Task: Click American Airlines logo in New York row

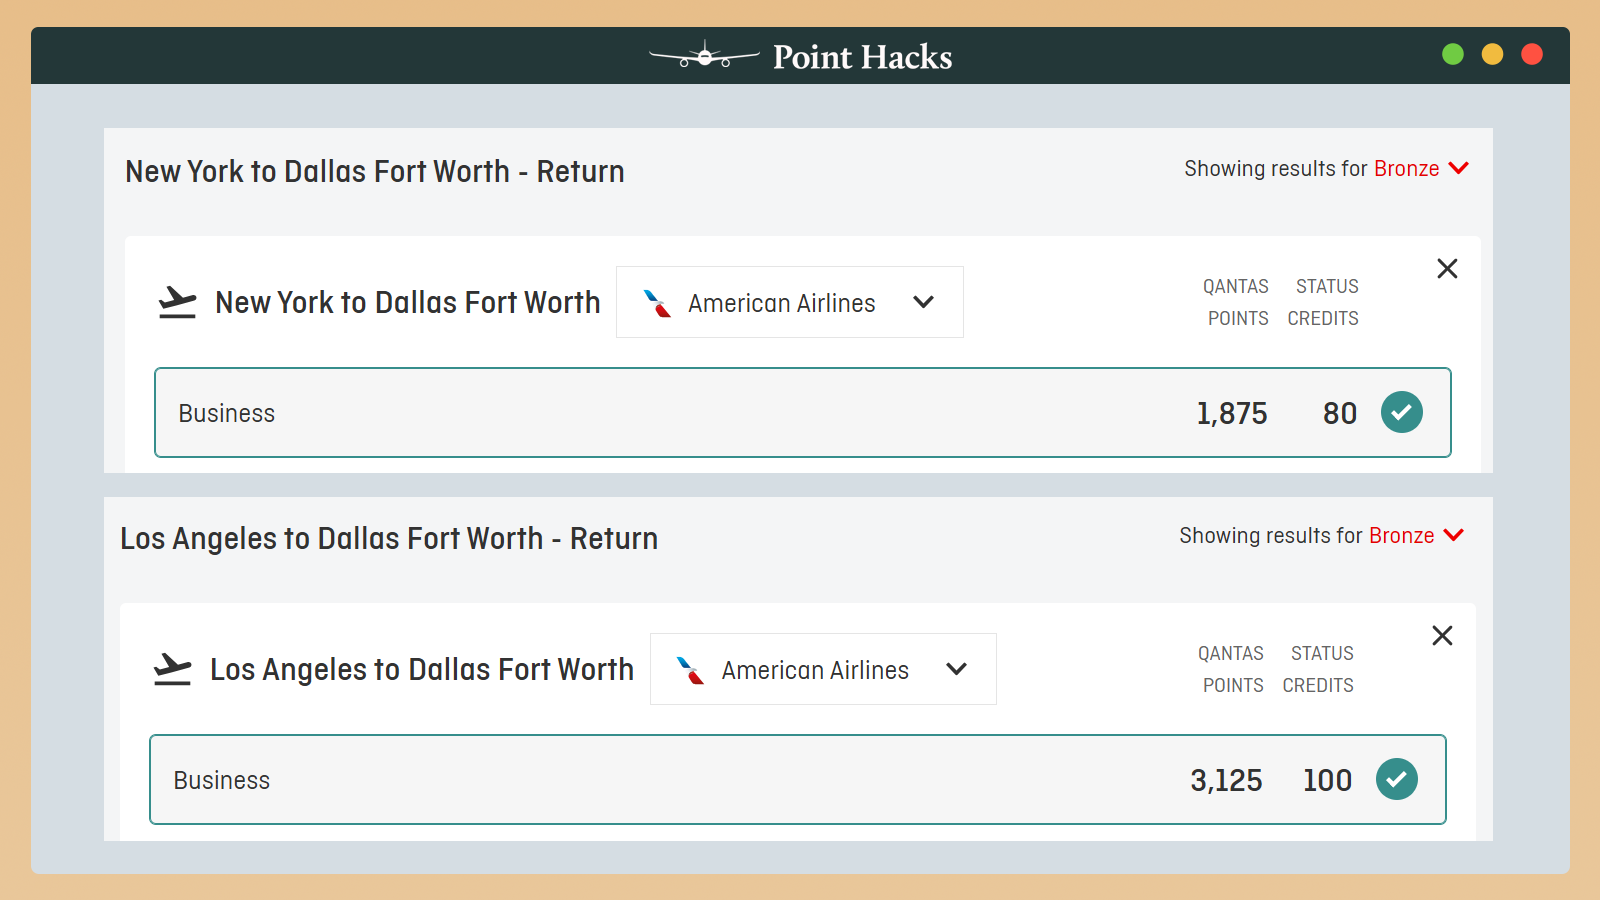Action: coord(657,303)
